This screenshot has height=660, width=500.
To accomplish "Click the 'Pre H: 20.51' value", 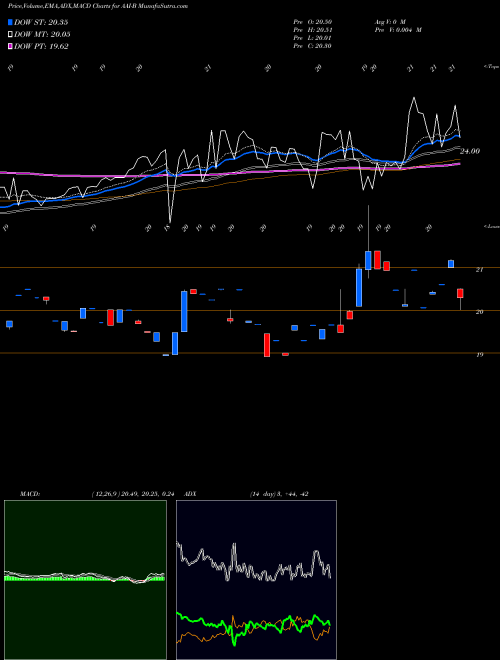I will tap(312, 30).
